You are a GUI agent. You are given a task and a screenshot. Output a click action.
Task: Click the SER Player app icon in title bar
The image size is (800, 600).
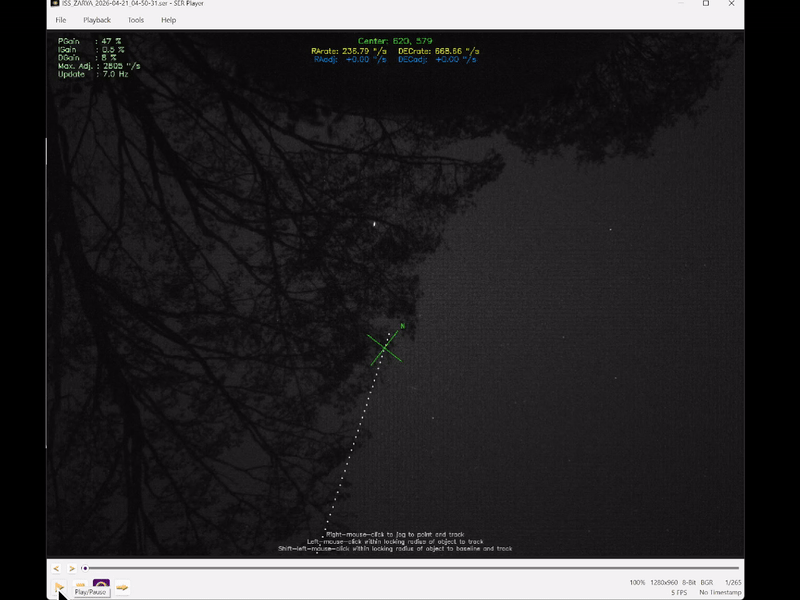pos(55,4)
